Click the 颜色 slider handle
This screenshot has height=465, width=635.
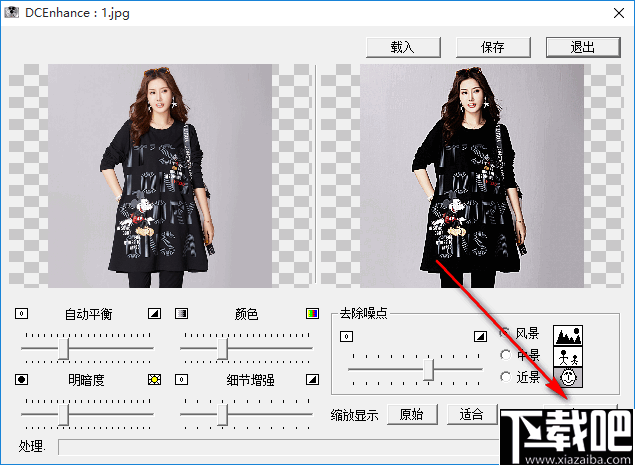222,348
